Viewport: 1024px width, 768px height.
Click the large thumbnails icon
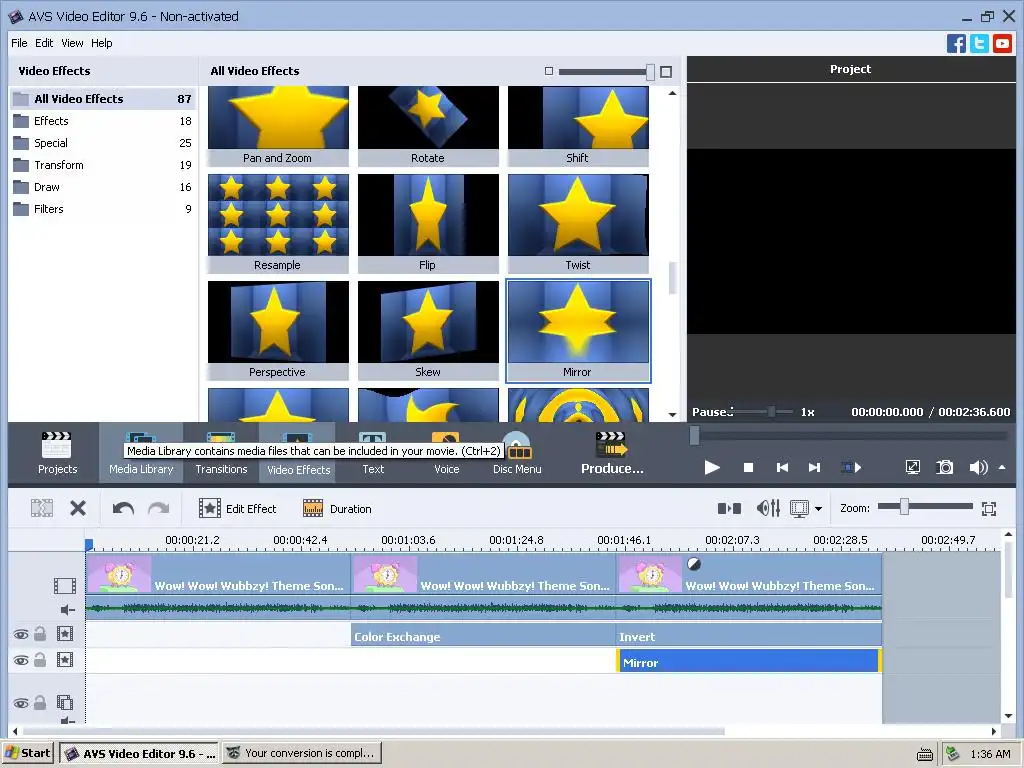pos(665,72)
